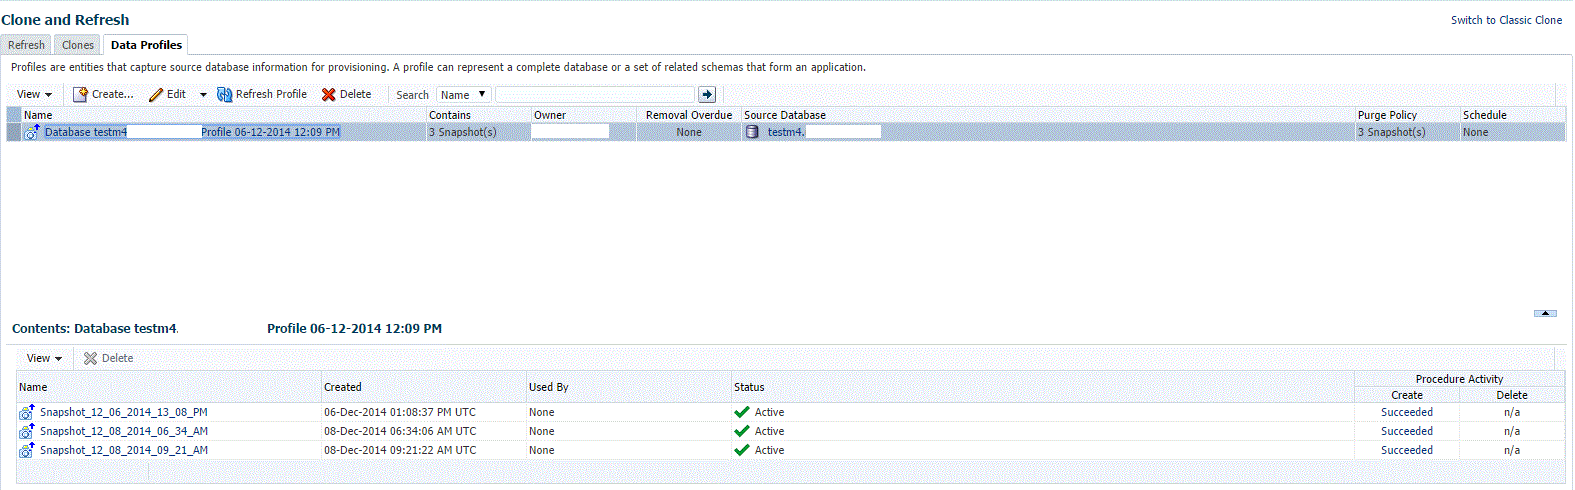This screenshot has height=490, width=1575.
Task: Click the Refresh Profile button label
Action: coord(271,94)
